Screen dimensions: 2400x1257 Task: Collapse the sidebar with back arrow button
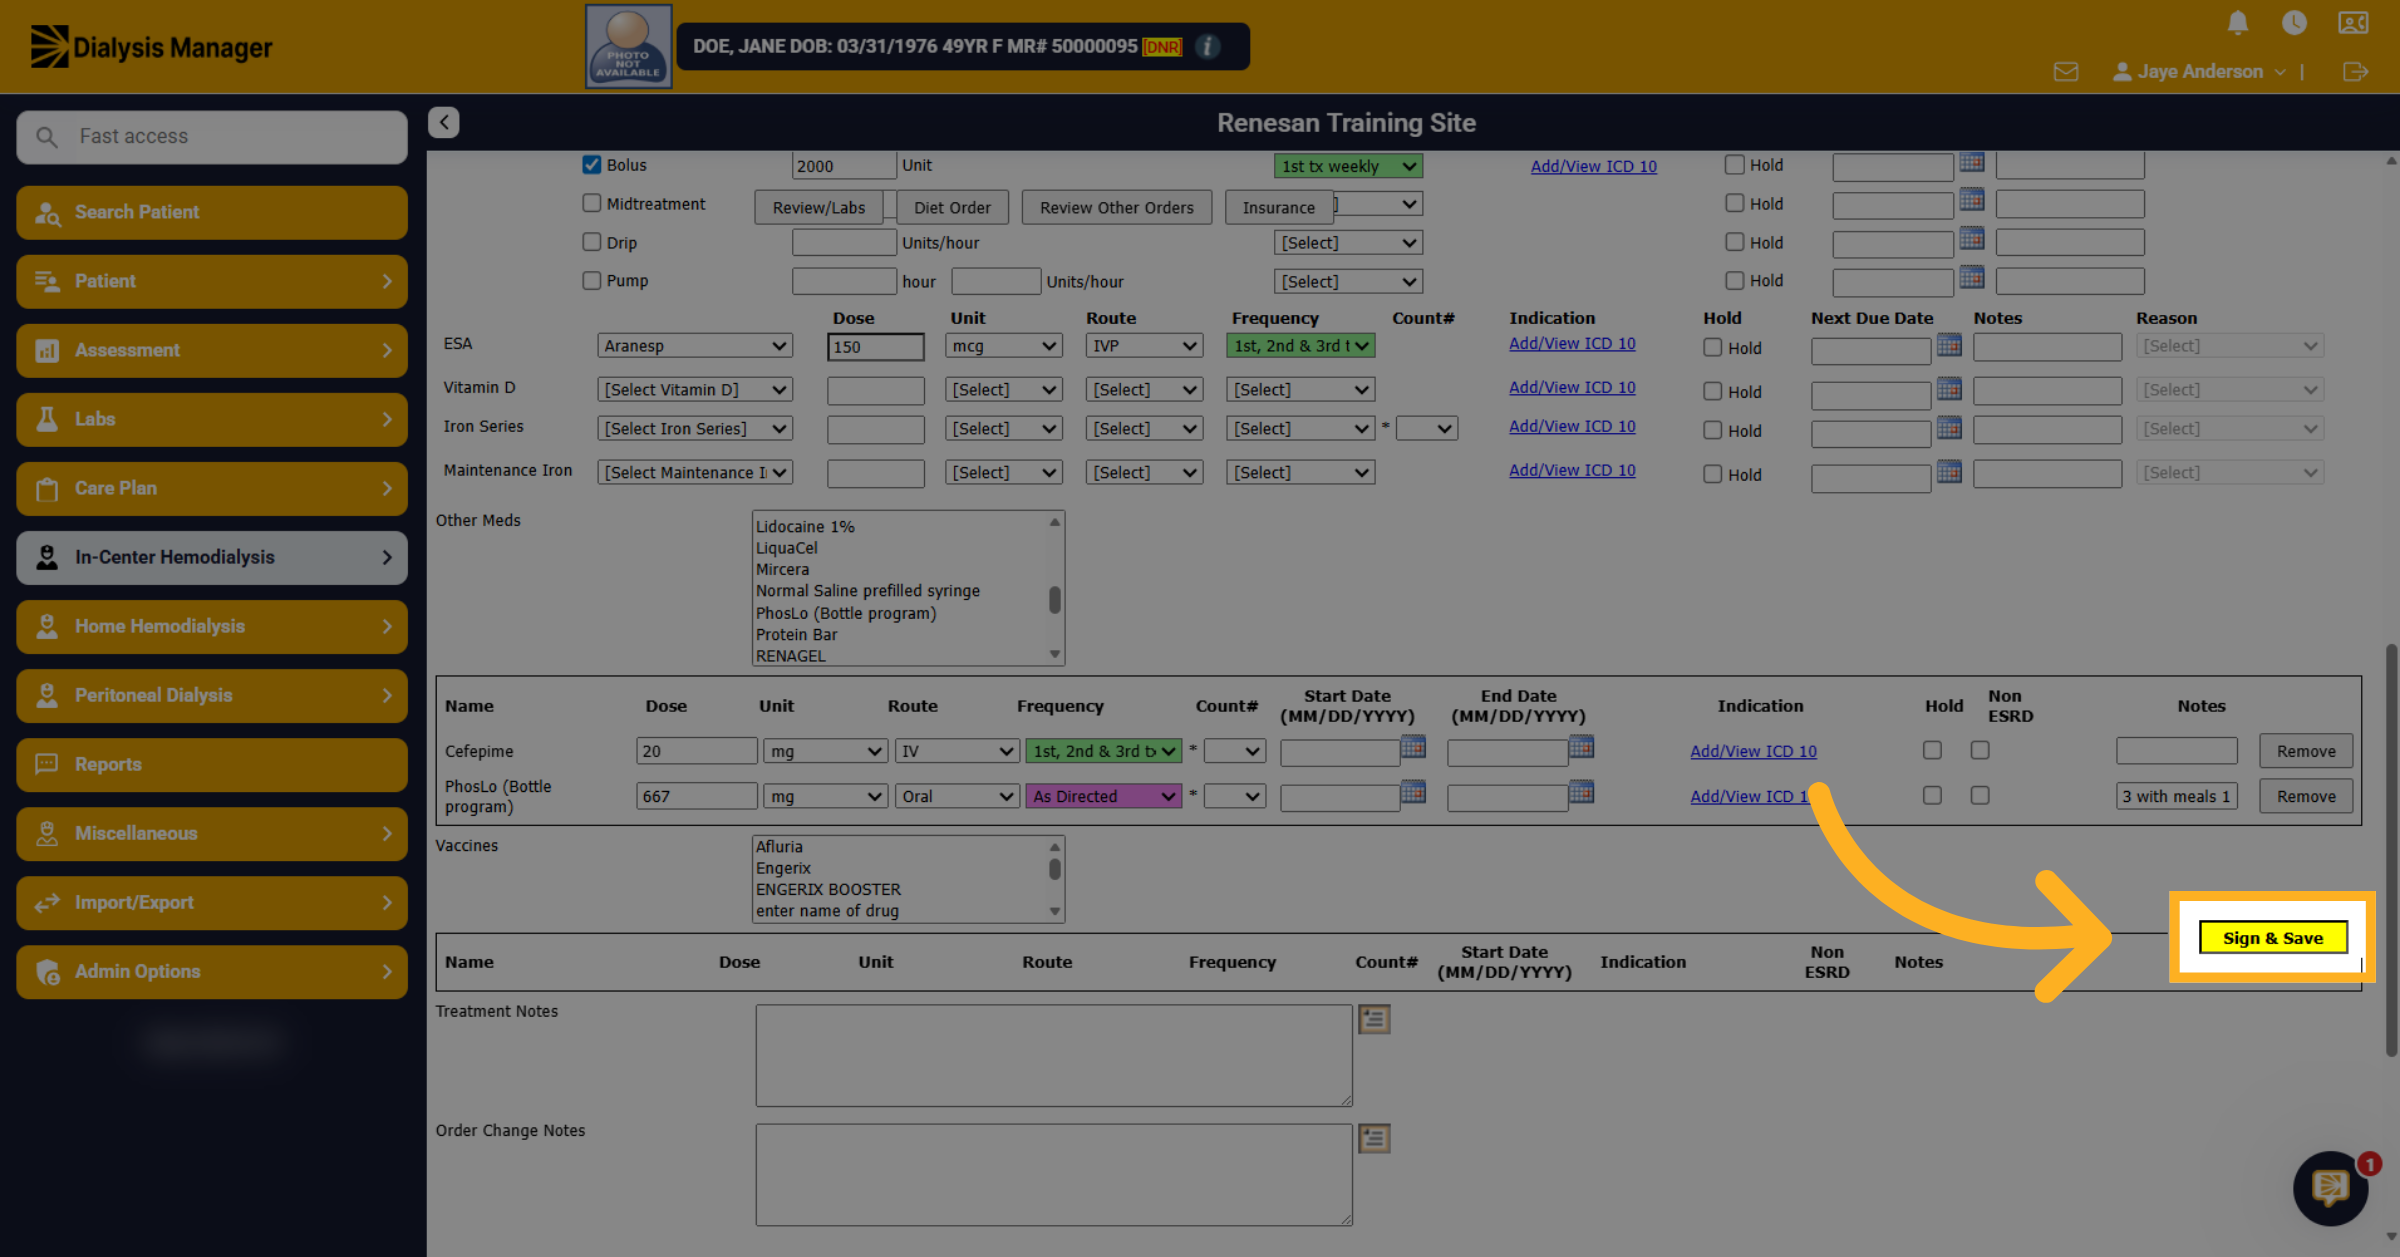tap(444, 122)
